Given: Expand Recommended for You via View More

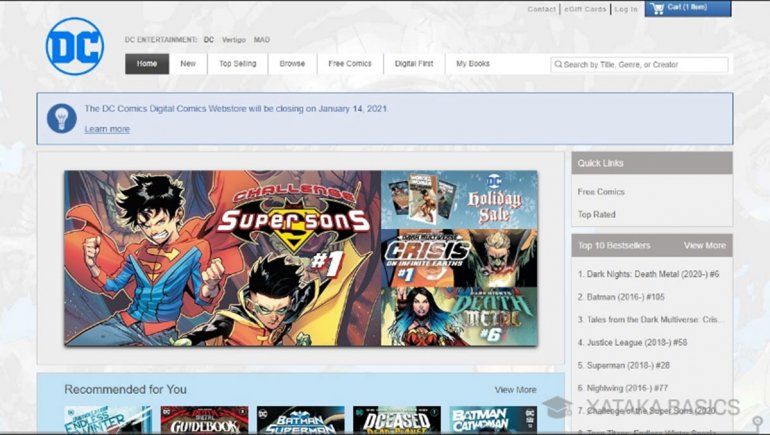Looking at the screenshot, I should pos(515,389).
